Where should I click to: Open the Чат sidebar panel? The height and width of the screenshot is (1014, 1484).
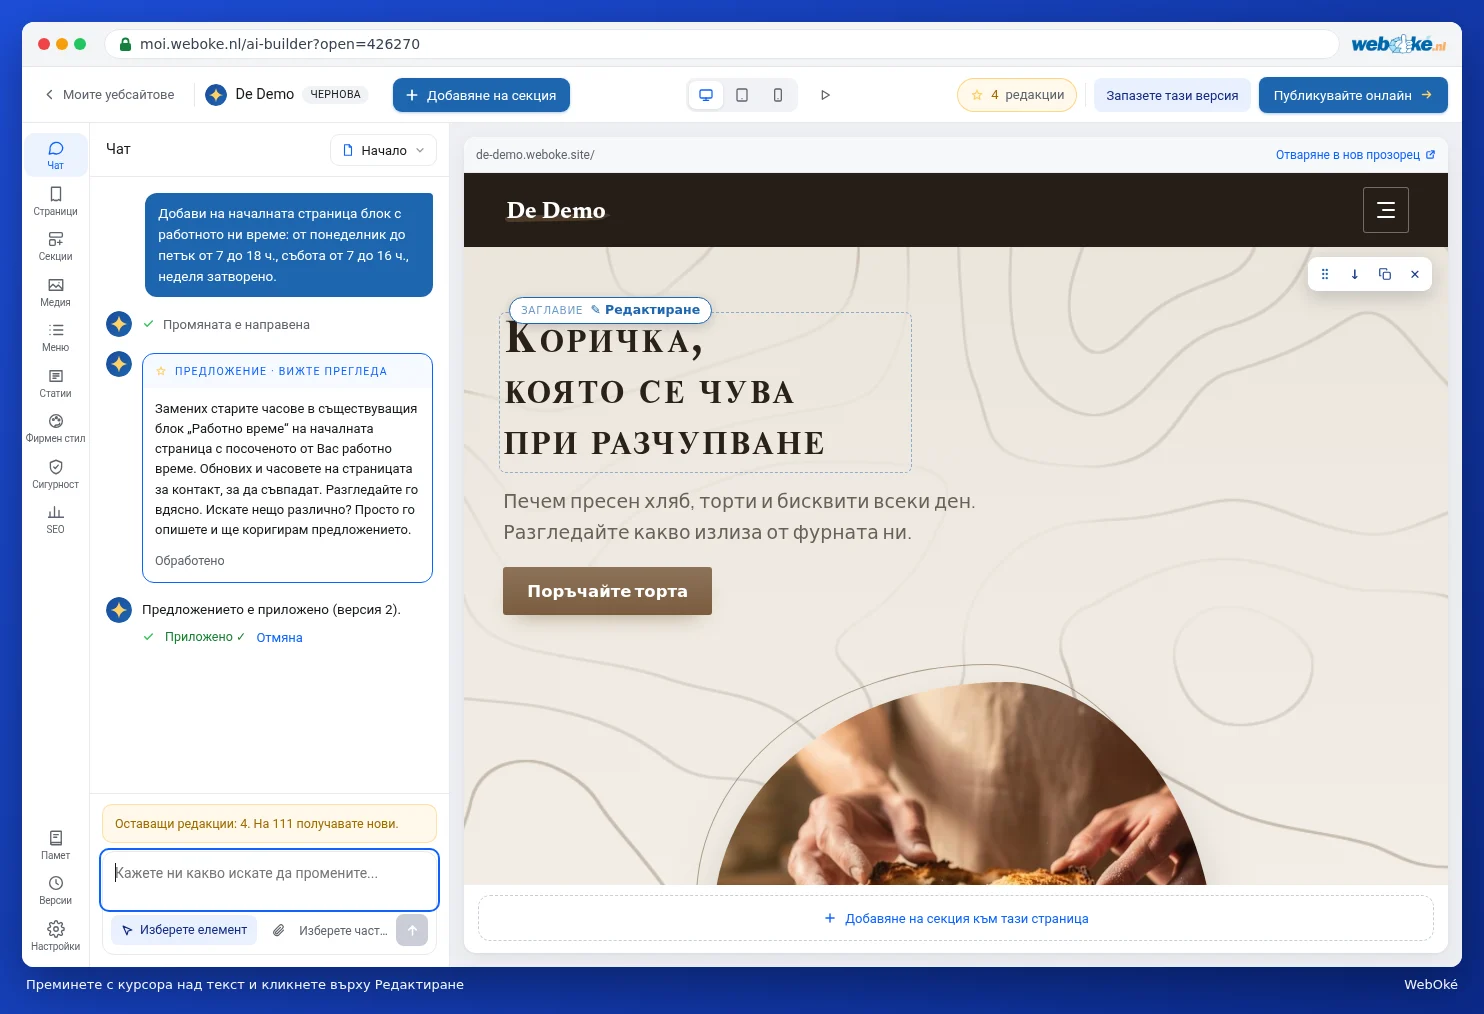pos(55,155)
